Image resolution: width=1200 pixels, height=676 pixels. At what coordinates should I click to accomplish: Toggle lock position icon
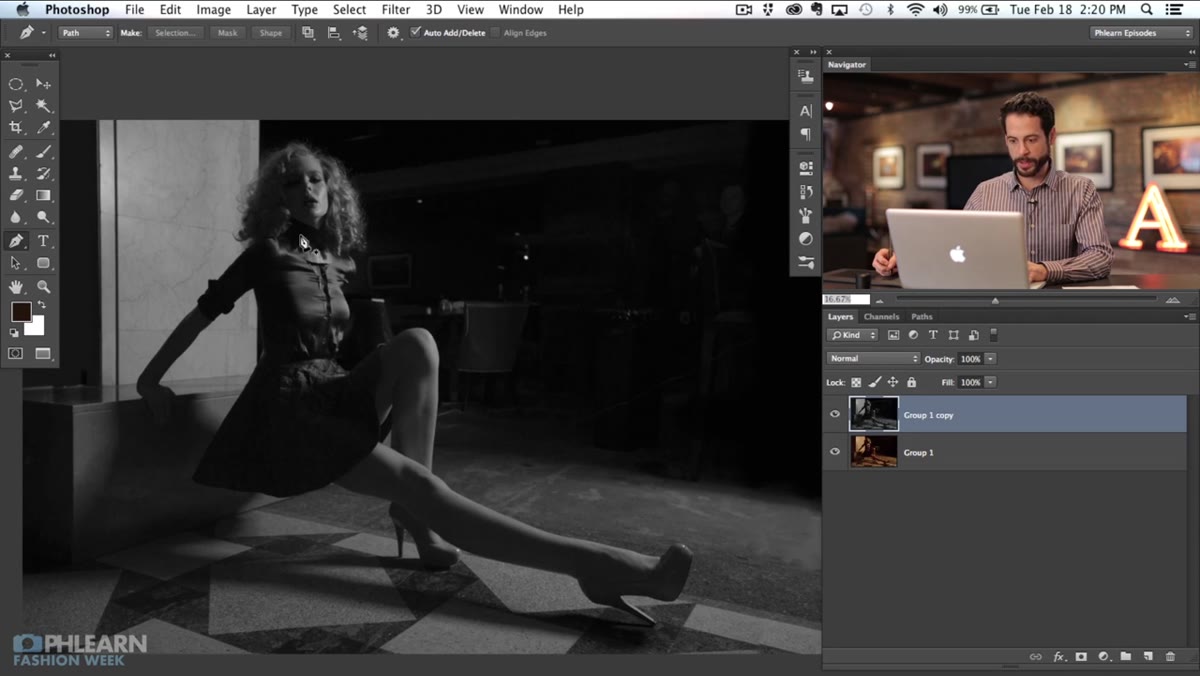pyautogui.click(x=893, y=382)
